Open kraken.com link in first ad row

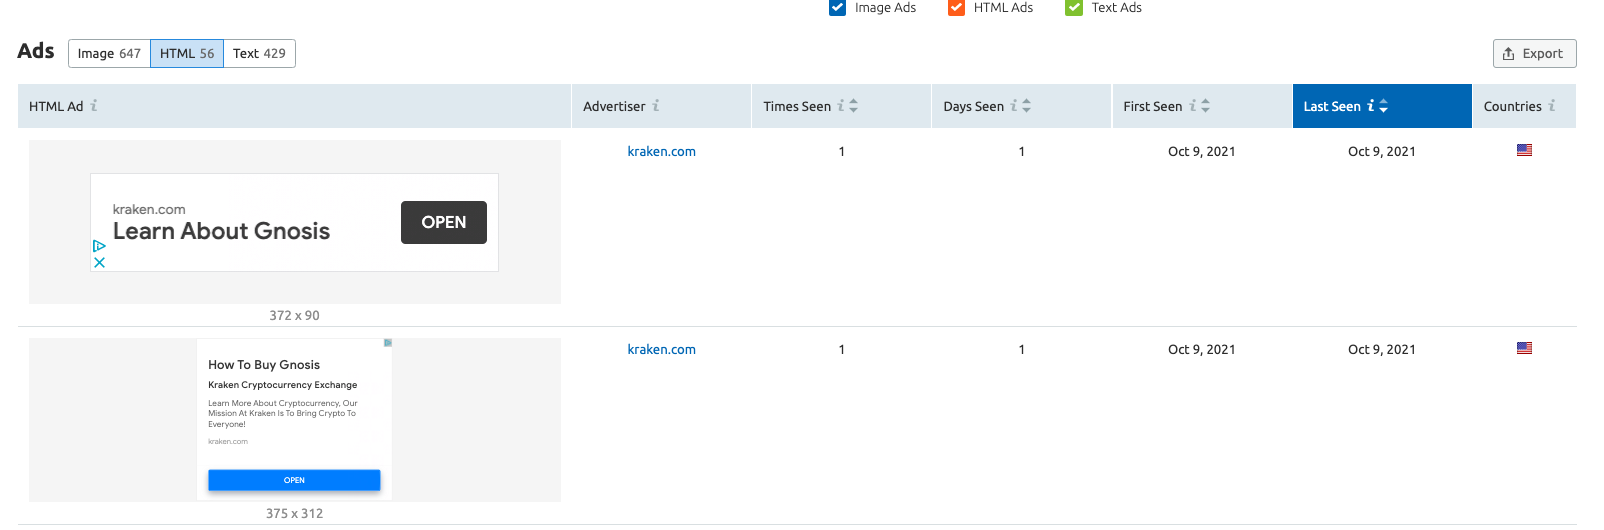click(x=661, y=152)
